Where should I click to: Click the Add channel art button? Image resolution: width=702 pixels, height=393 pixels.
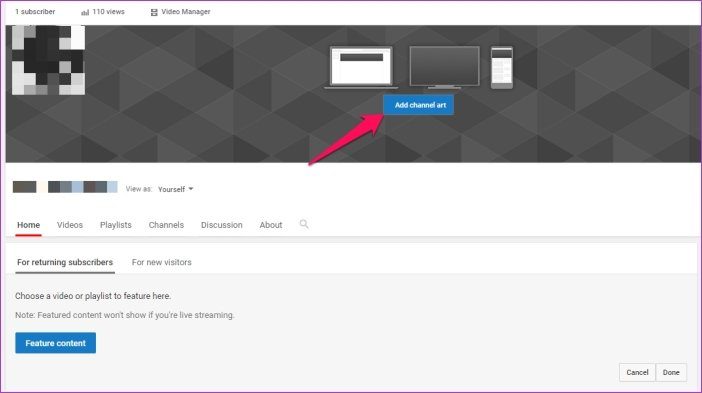420,105
